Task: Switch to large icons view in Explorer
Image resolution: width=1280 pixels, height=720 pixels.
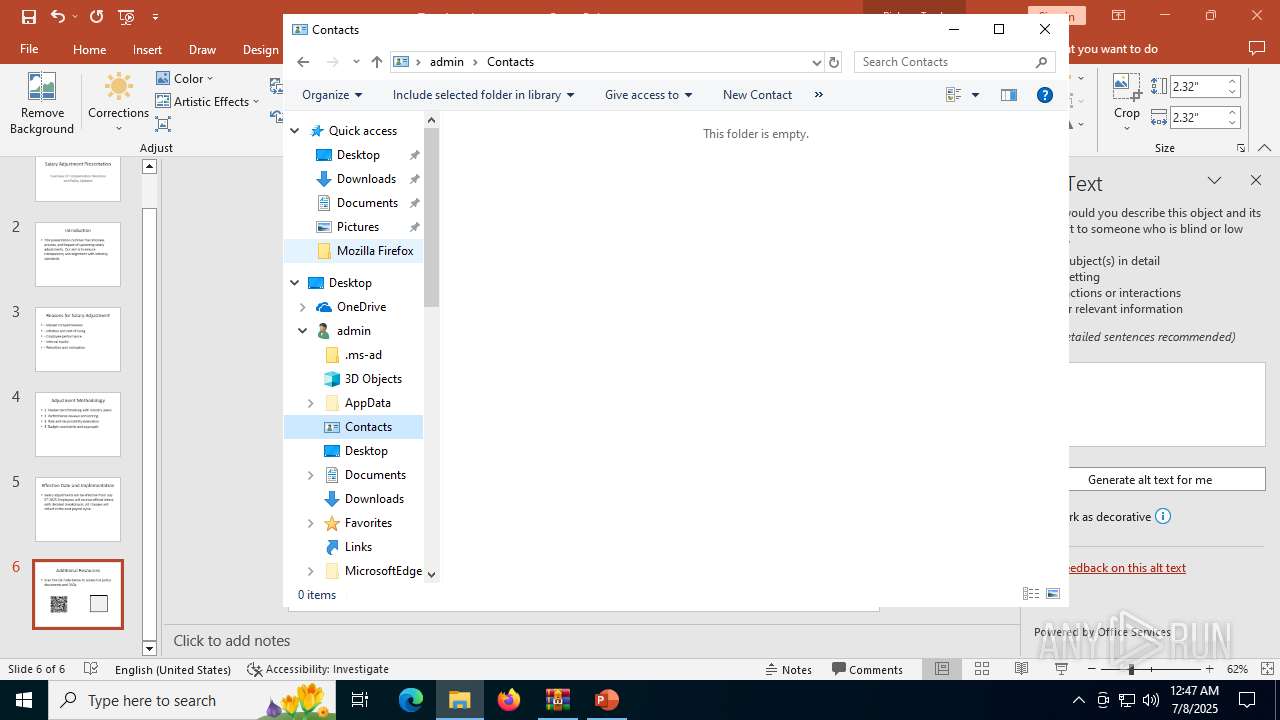Action: click(x=1052, y=594)
